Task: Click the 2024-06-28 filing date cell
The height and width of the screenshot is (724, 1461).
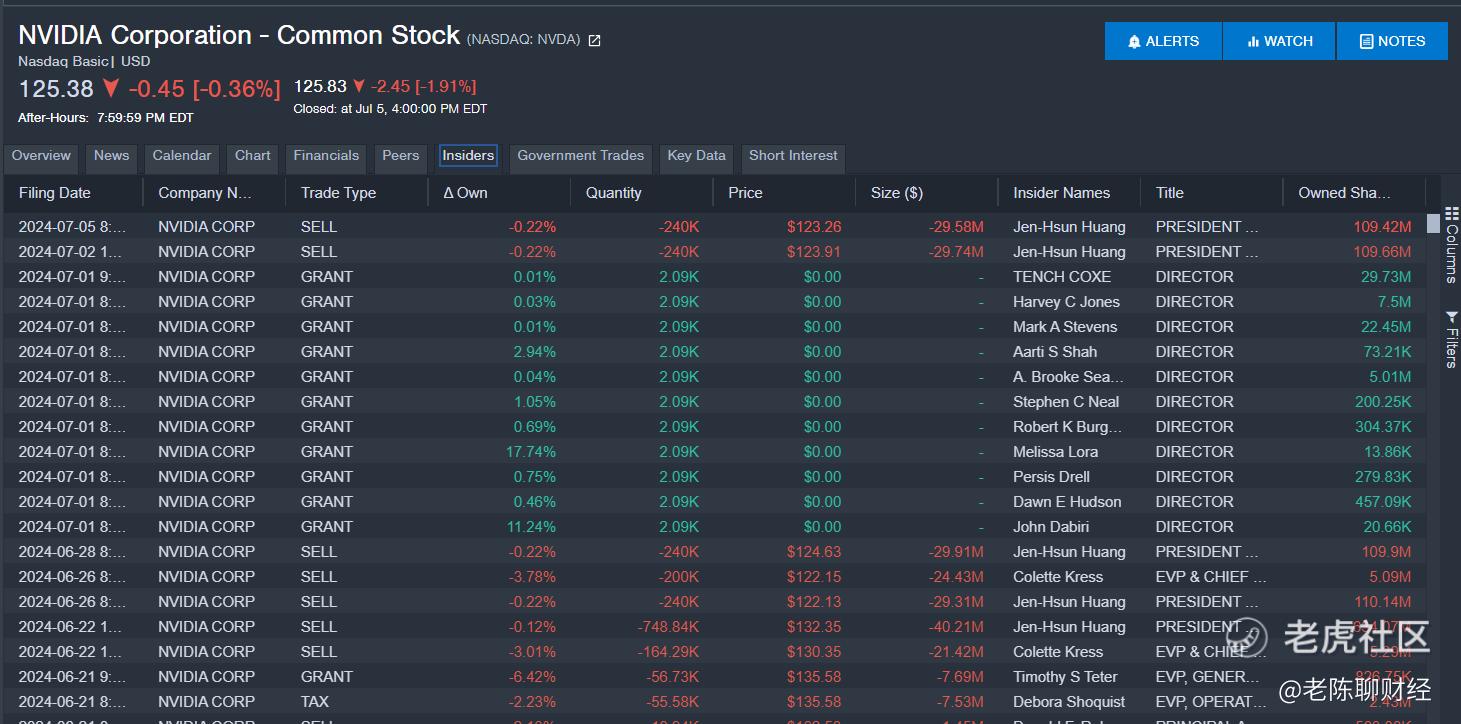Action: (72, 552)
